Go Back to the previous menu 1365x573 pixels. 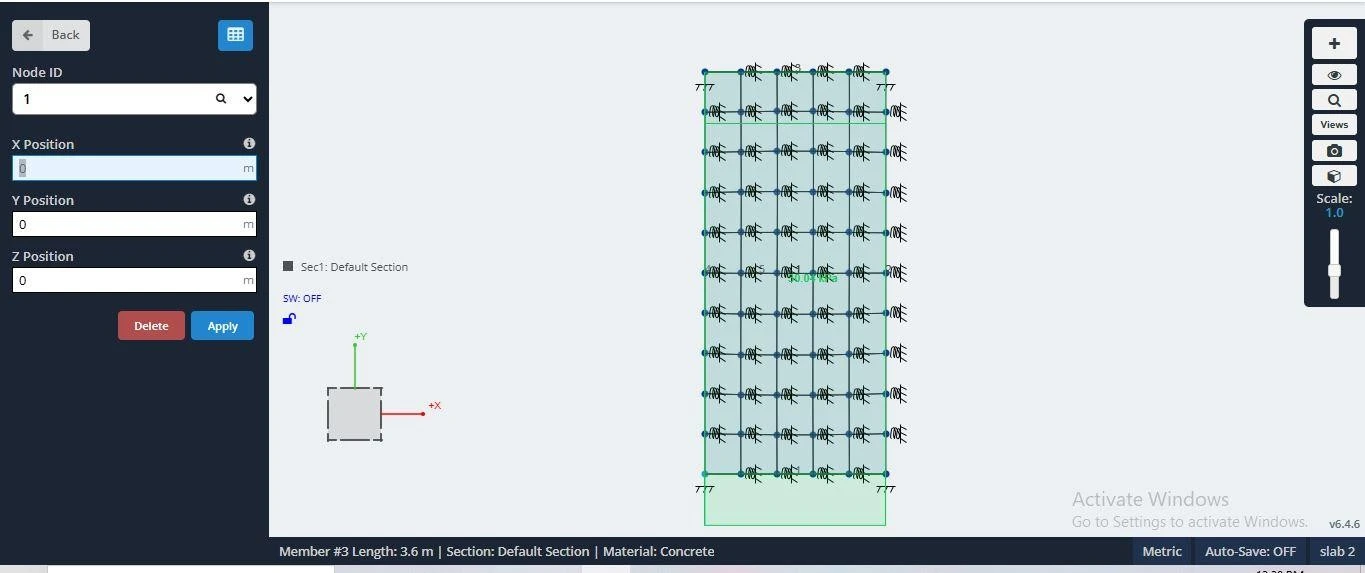tap(51, 35)
